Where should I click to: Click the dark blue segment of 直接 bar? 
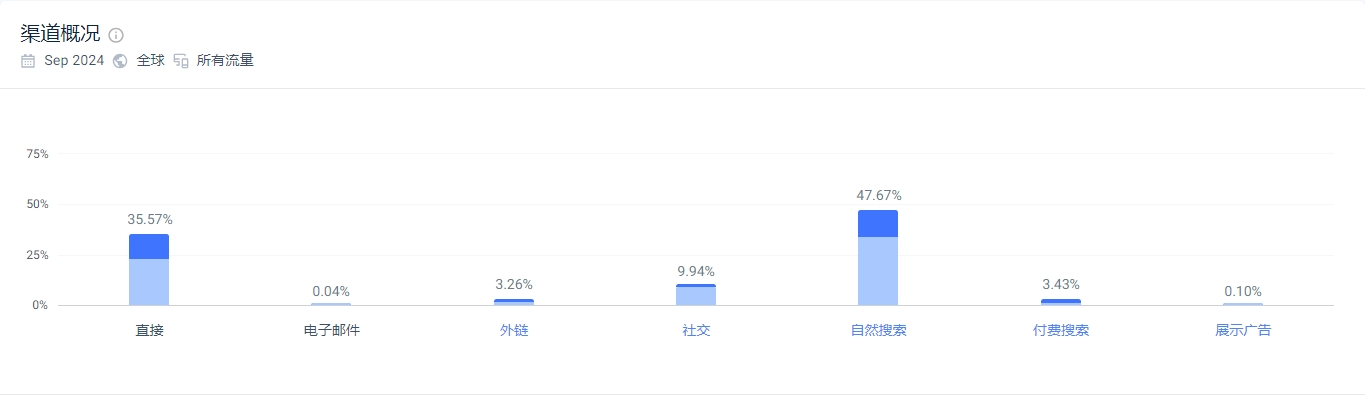(149, 247)
